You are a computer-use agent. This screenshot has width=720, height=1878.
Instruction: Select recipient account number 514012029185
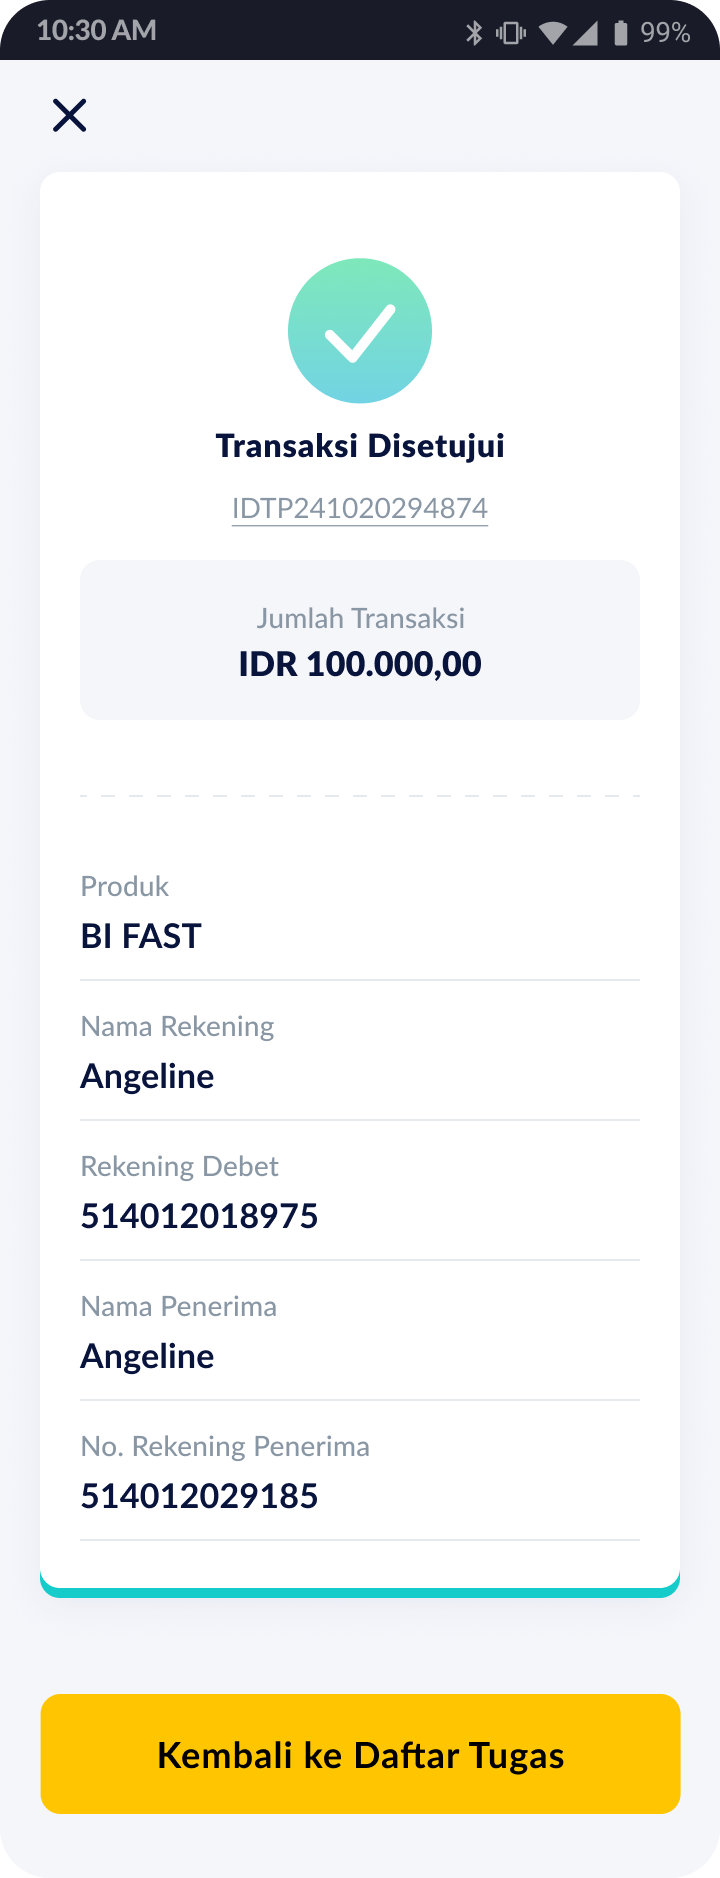coord(199,1496)
